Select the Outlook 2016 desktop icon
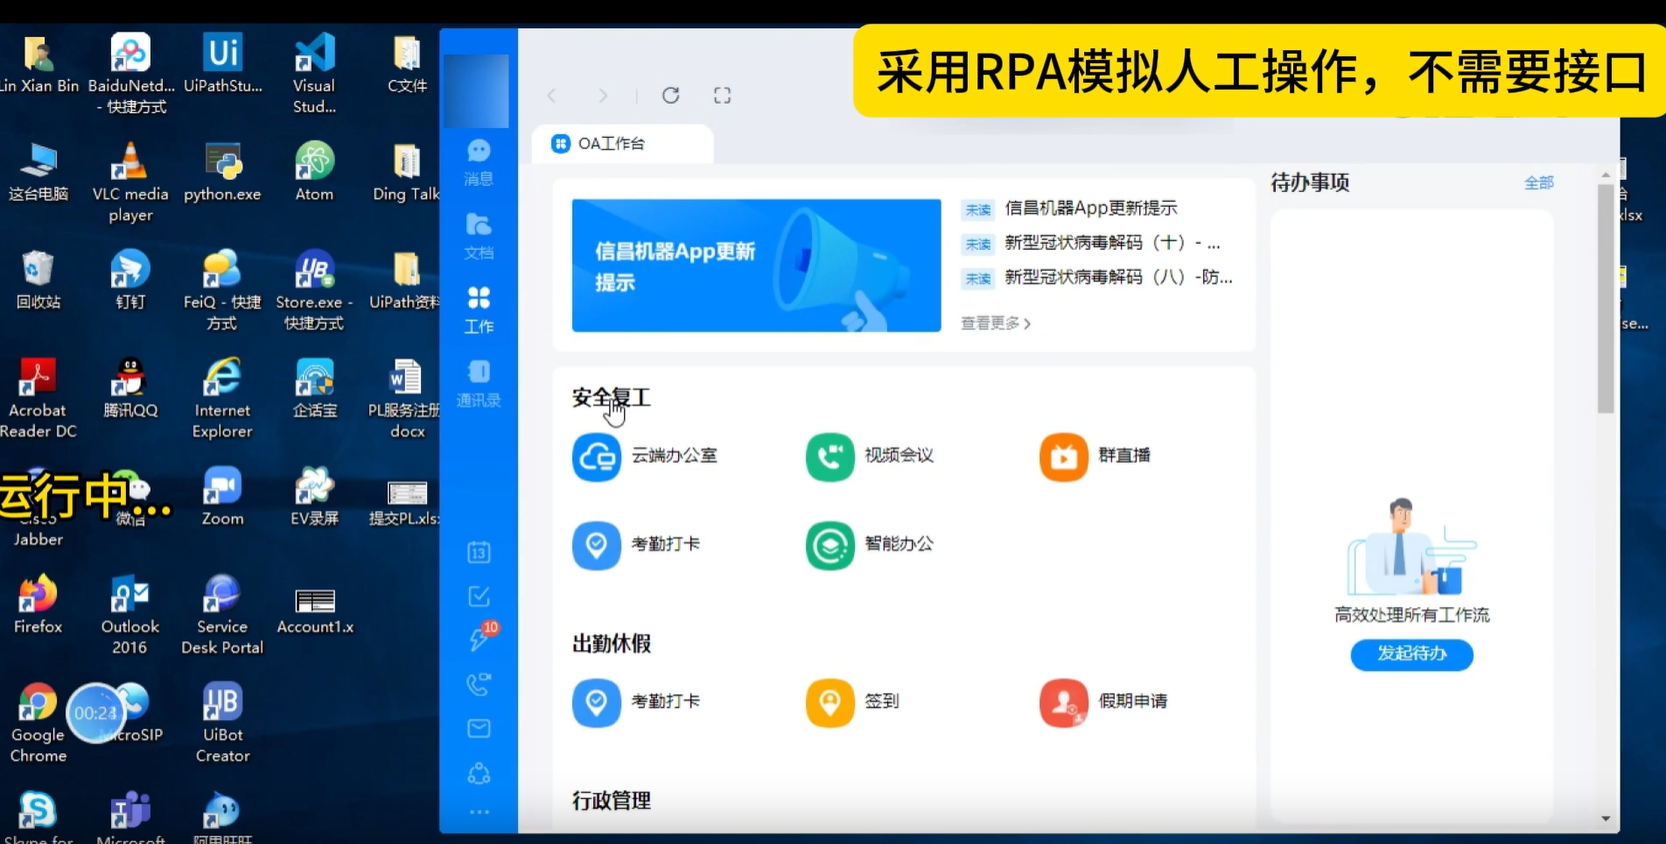Viewport: 1666px width, 844px height. tap(130, 614)
